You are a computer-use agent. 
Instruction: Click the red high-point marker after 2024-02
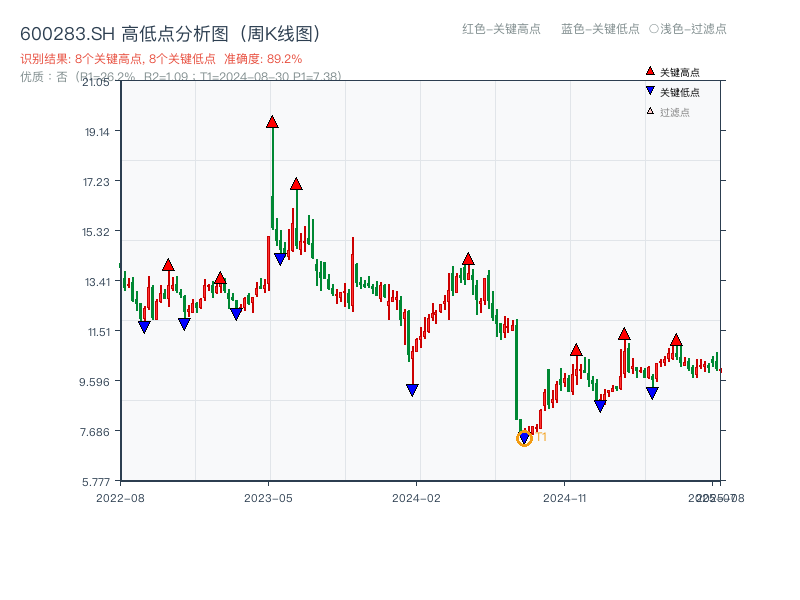tap(468, 259)
